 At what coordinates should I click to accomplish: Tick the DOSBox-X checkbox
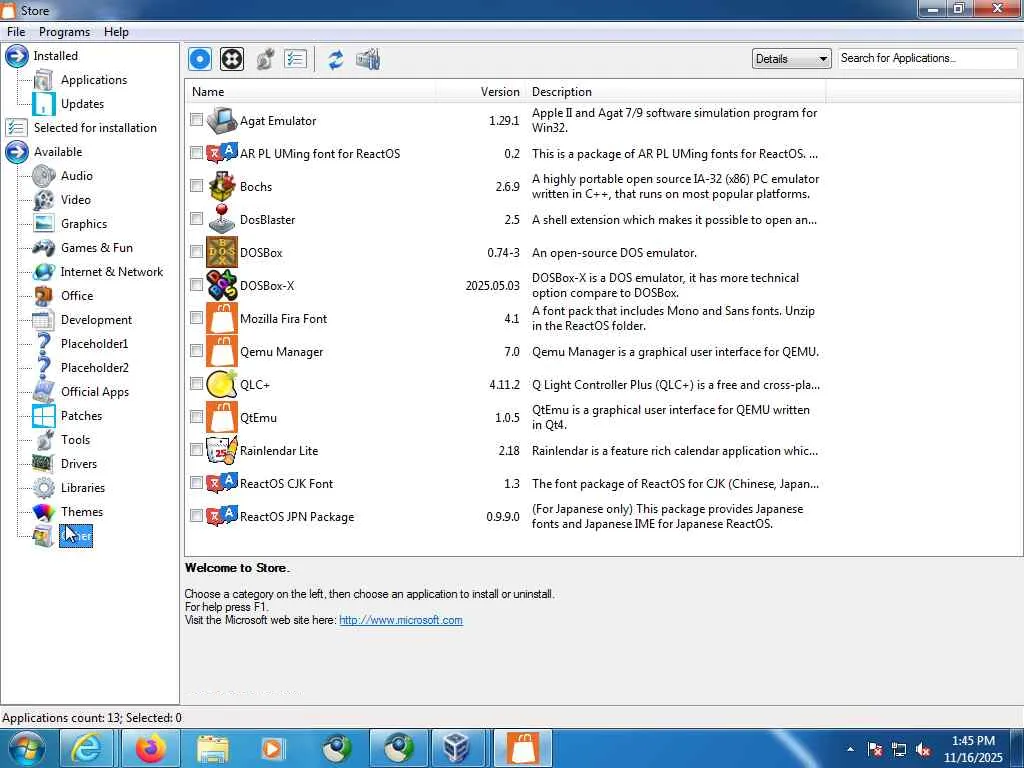point(196,285)
